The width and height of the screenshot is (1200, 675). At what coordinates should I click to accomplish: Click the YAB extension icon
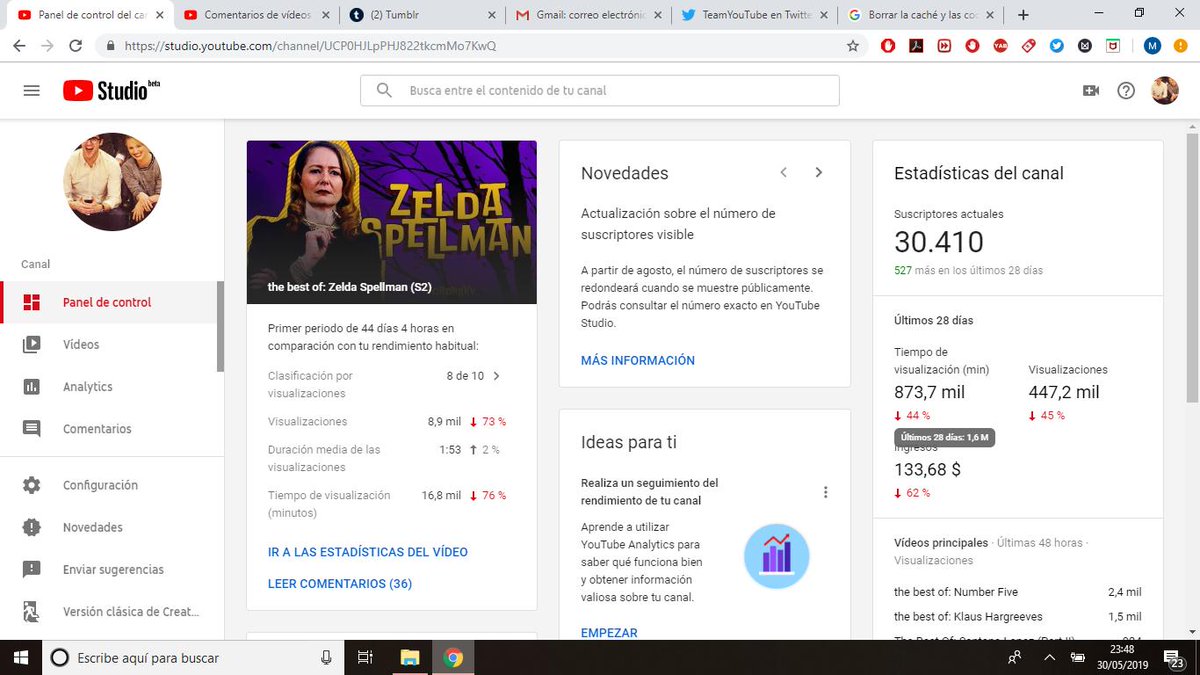(1000, 46)
